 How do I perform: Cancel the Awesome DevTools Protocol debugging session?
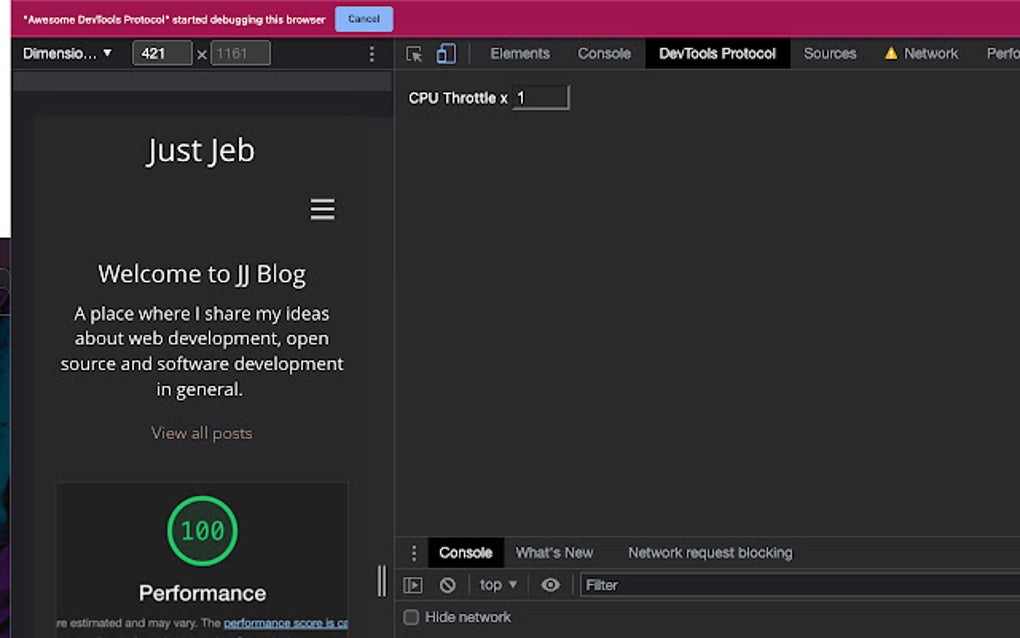tap(363, 18)
